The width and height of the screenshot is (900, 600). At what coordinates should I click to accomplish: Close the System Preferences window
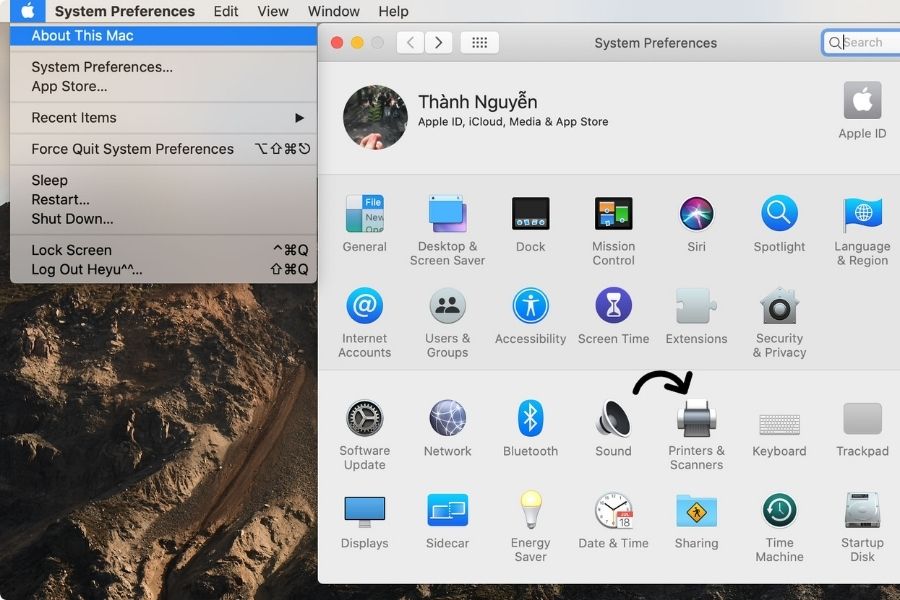(337, 43)
